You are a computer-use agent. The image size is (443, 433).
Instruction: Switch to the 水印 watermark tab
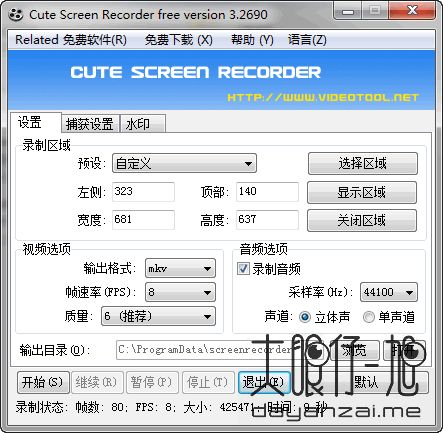143,124
